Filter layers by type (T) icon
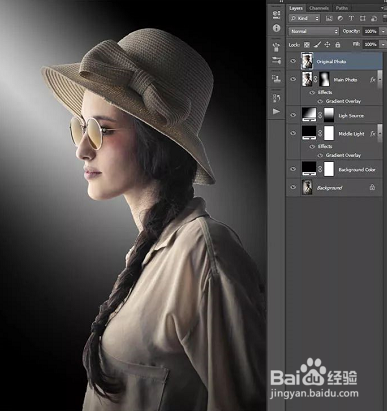Viewport: 387px width, 411px height. [x=351, y=18]
